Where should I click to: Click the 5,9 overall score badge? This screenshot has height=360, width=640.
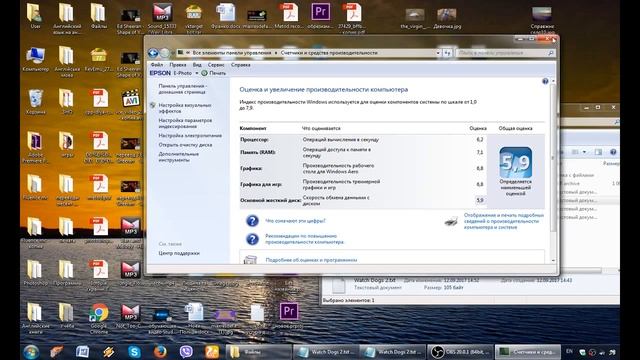pos(516,162)
